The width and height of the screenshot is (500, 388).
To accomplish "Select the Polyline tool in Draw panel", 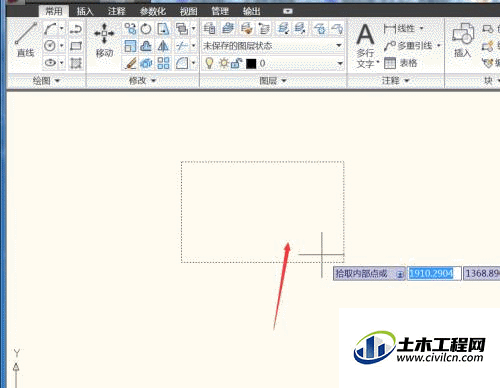I will 76,29.
